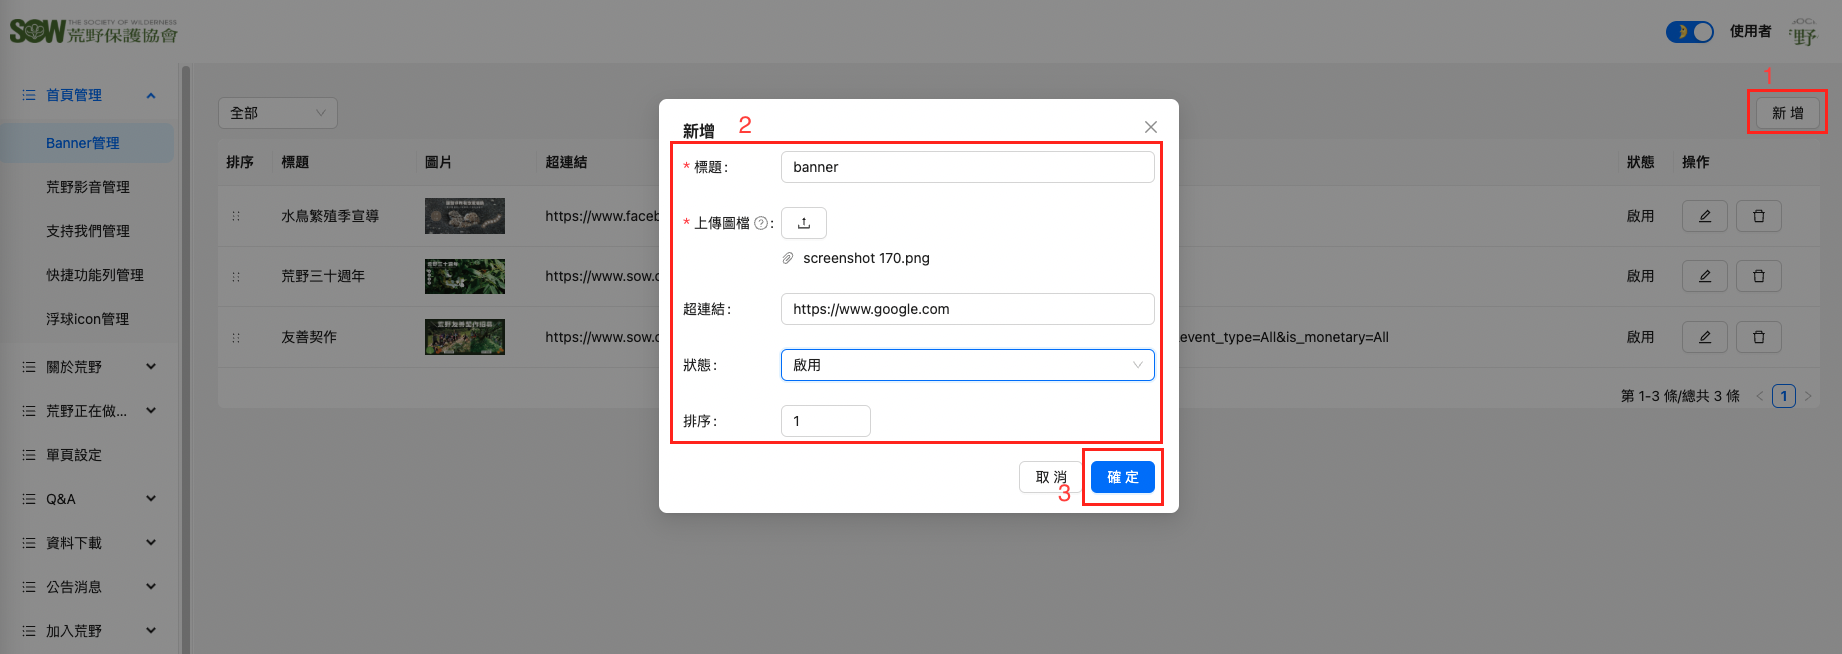
Task: Toggle the dark mode switch in header
Action: (1689, 32)
